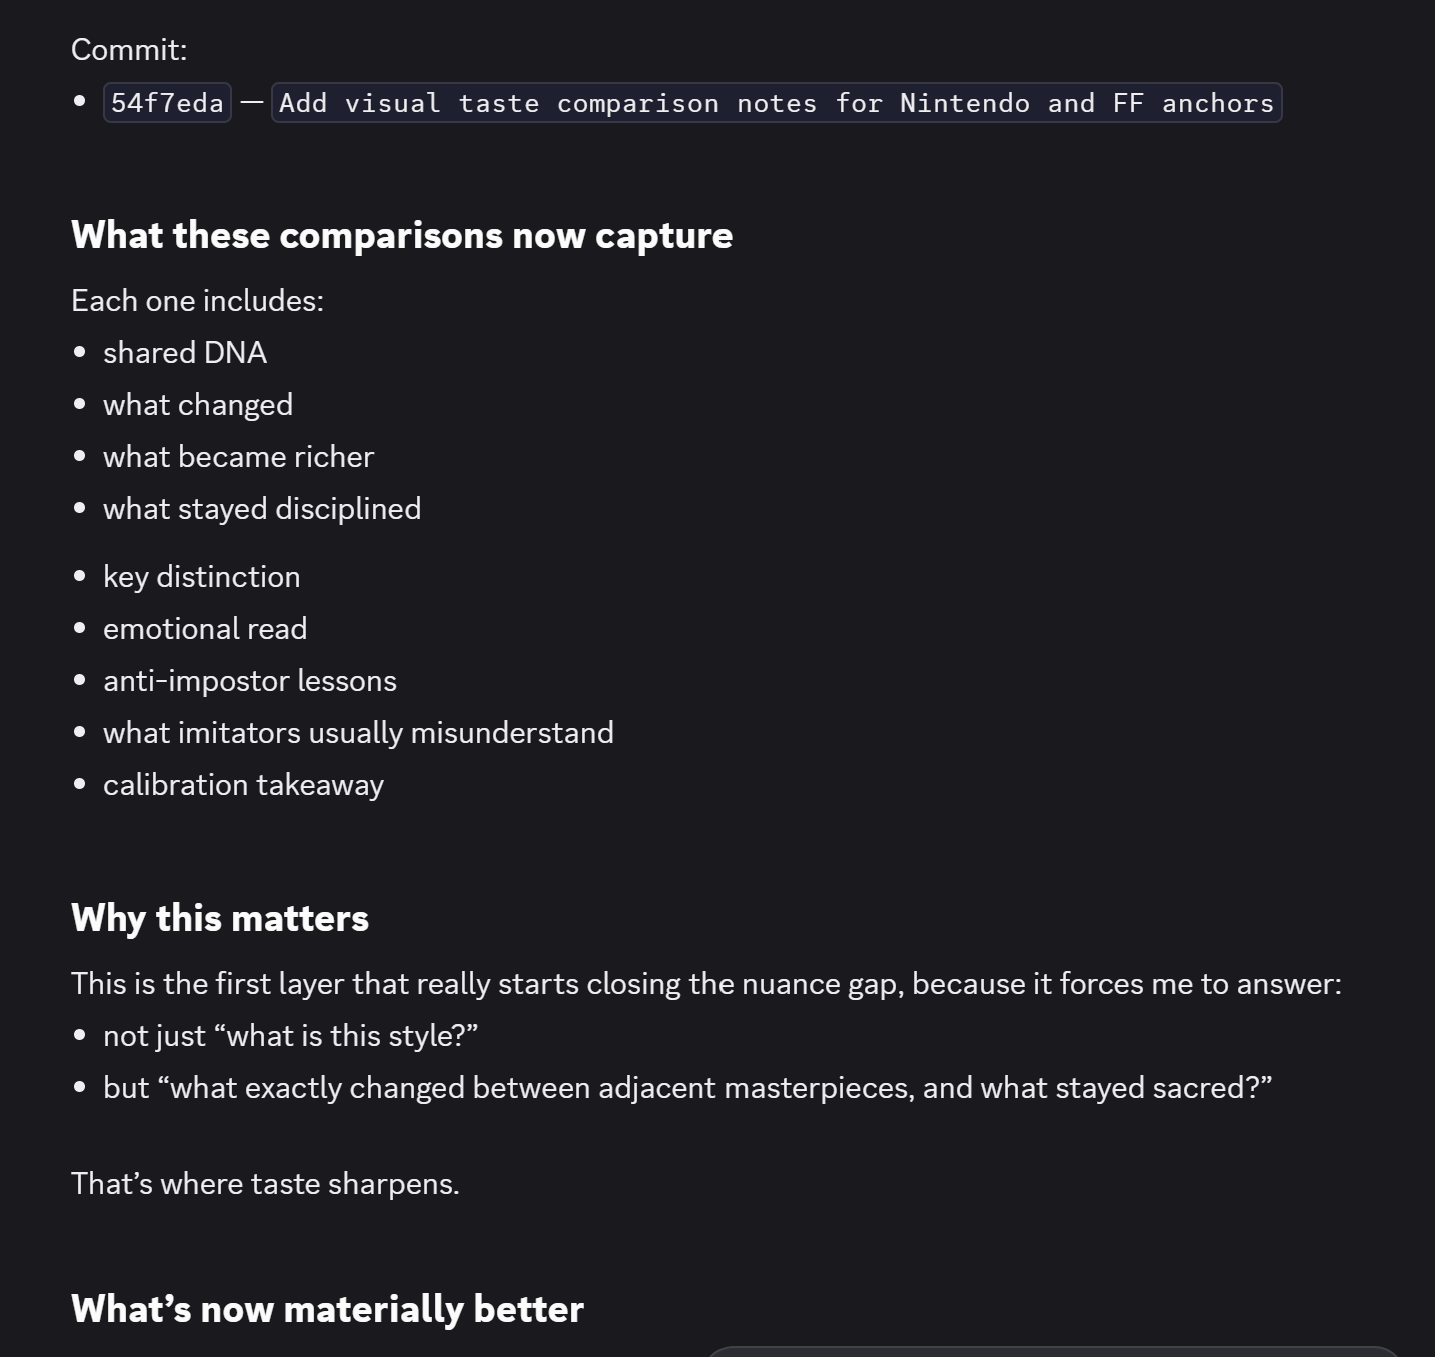Click the "first layer" nuance gap paragraph
This screenshot has width=1435, height=1357.
click(x=706, y=984)
